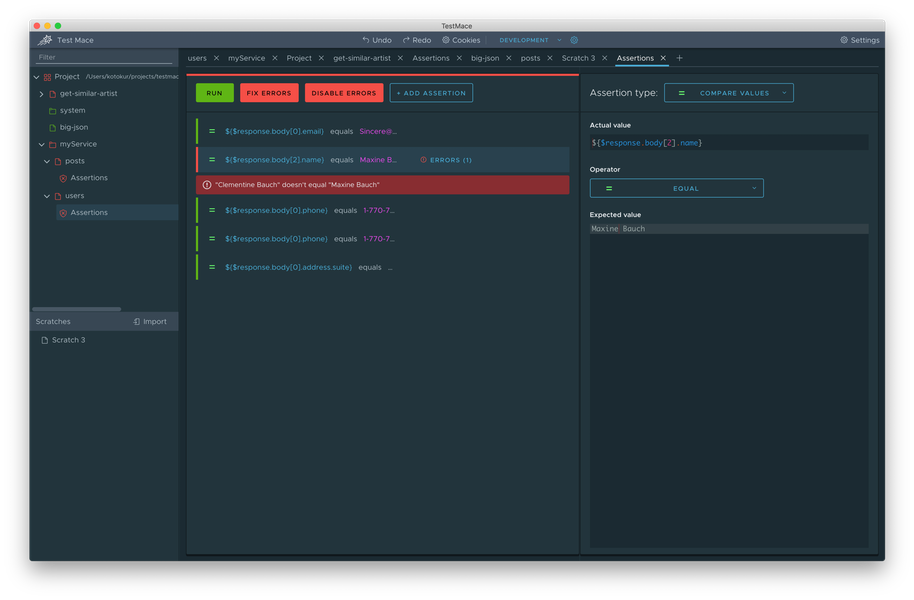Open the Equal operator dropdown
The height and width of the screenshot is (600, 914).
[x=676, y=188]
